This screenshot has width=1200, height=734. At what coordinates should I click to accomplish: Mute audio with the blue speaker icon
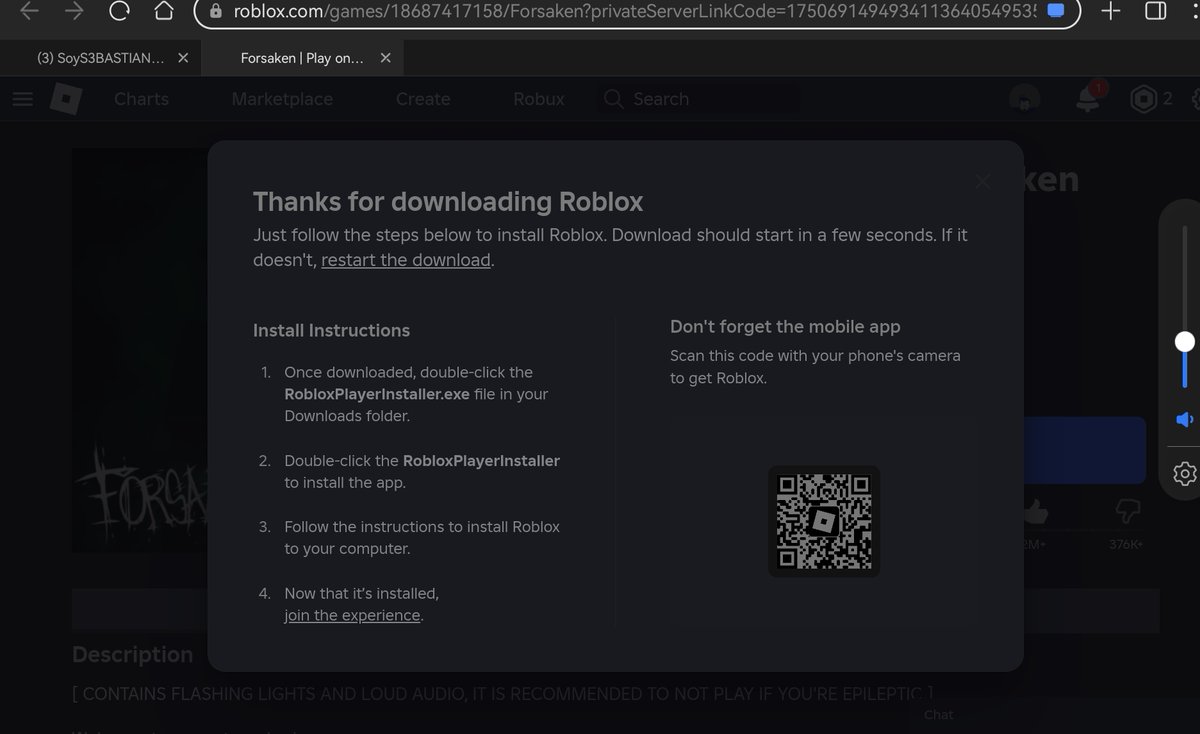[1184, 419]
